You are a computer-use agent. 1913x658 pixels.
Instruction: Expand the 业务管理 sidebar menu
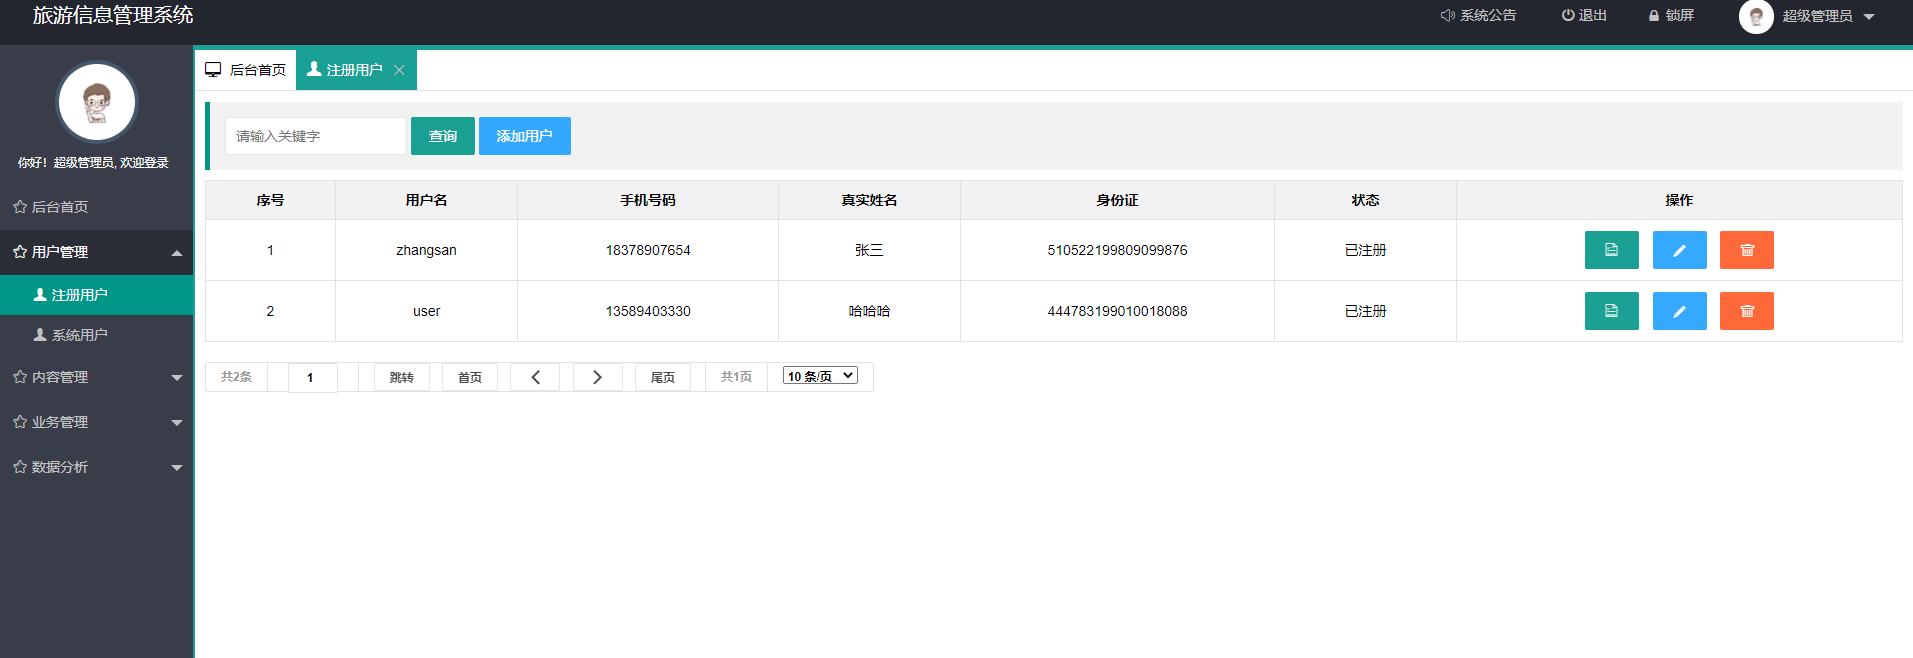(x=97, y=422)
